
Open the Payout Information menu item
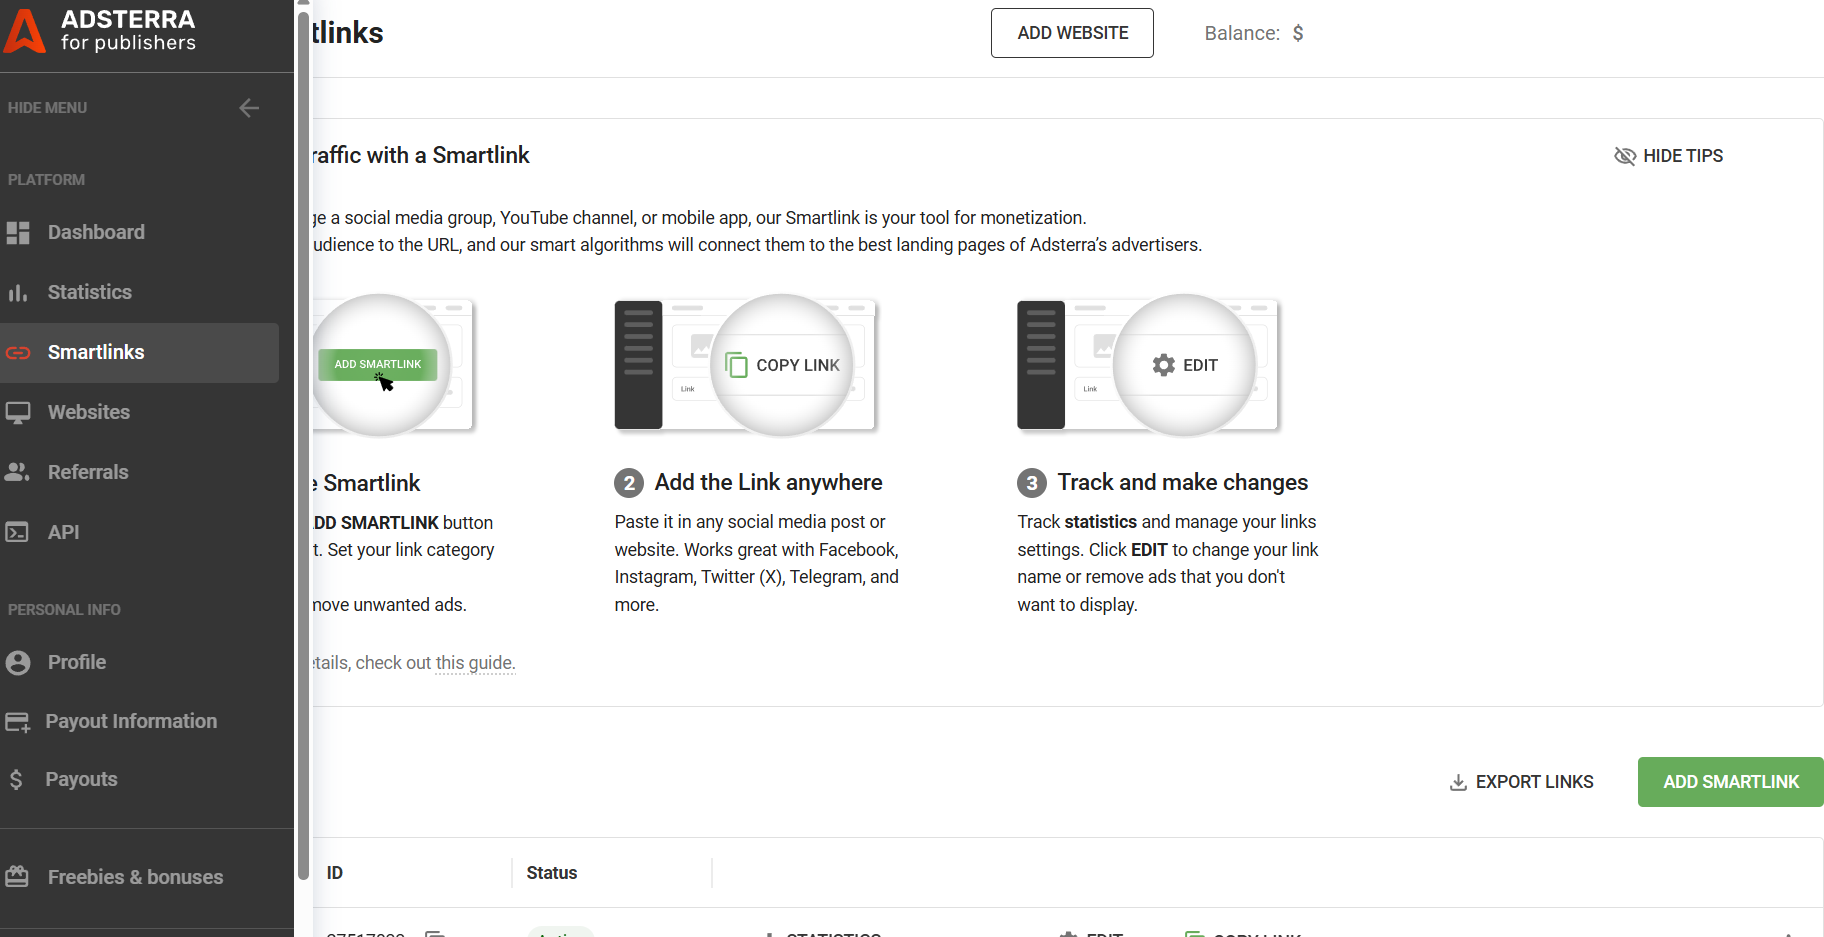pos(131,722)
